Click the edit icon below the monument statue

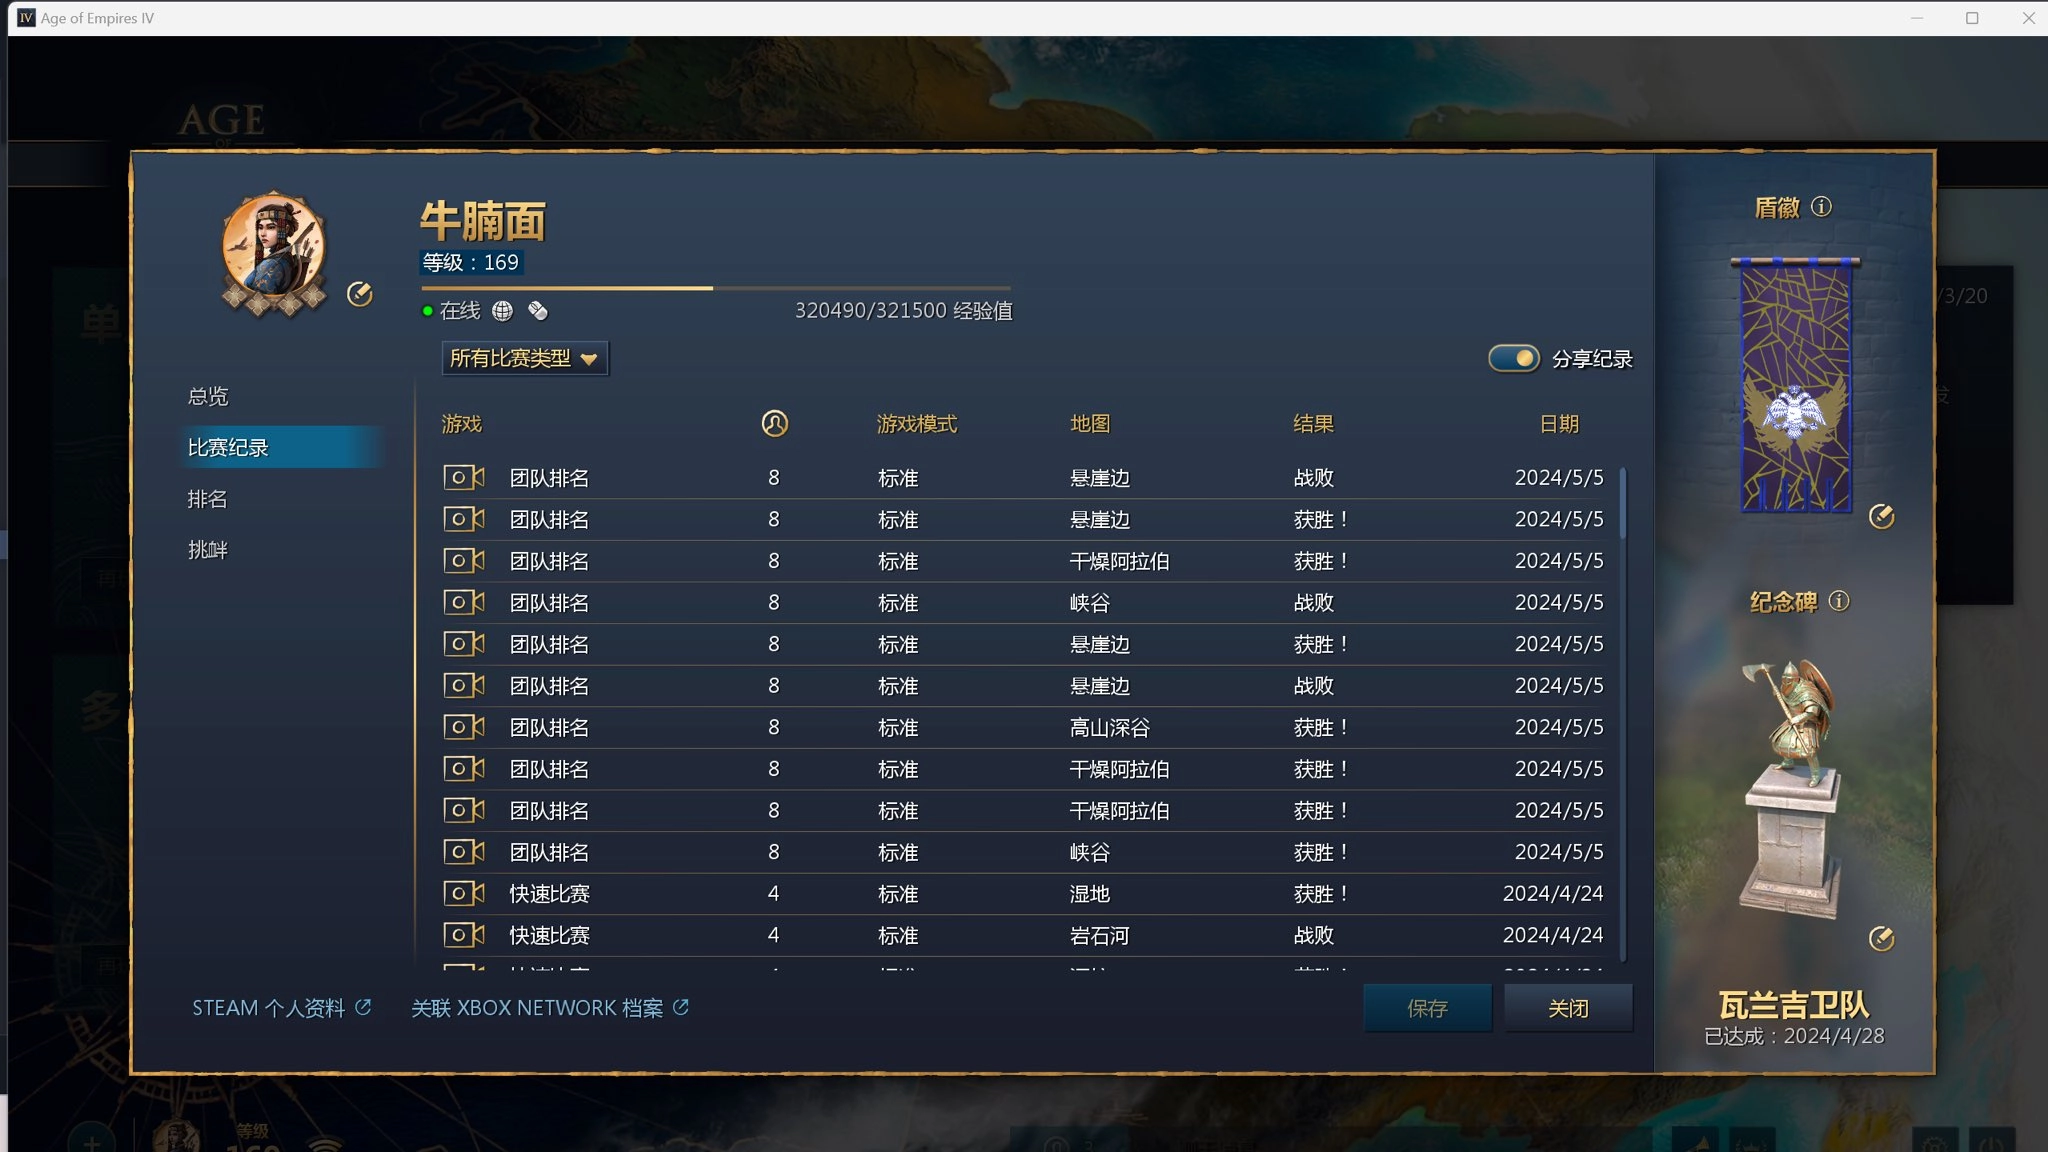(1881, 939)
